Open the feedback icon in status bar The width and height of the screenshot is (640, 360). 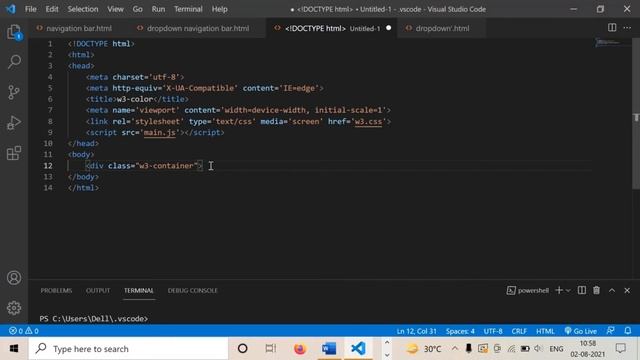click(x=611, y=331)
